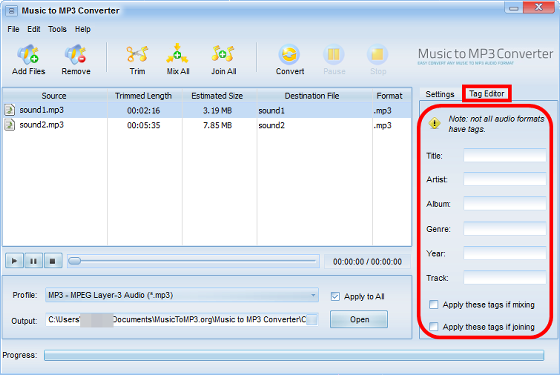The image size is (560, 375).
Task: Open the Help menu
Action: pos(82,29)
